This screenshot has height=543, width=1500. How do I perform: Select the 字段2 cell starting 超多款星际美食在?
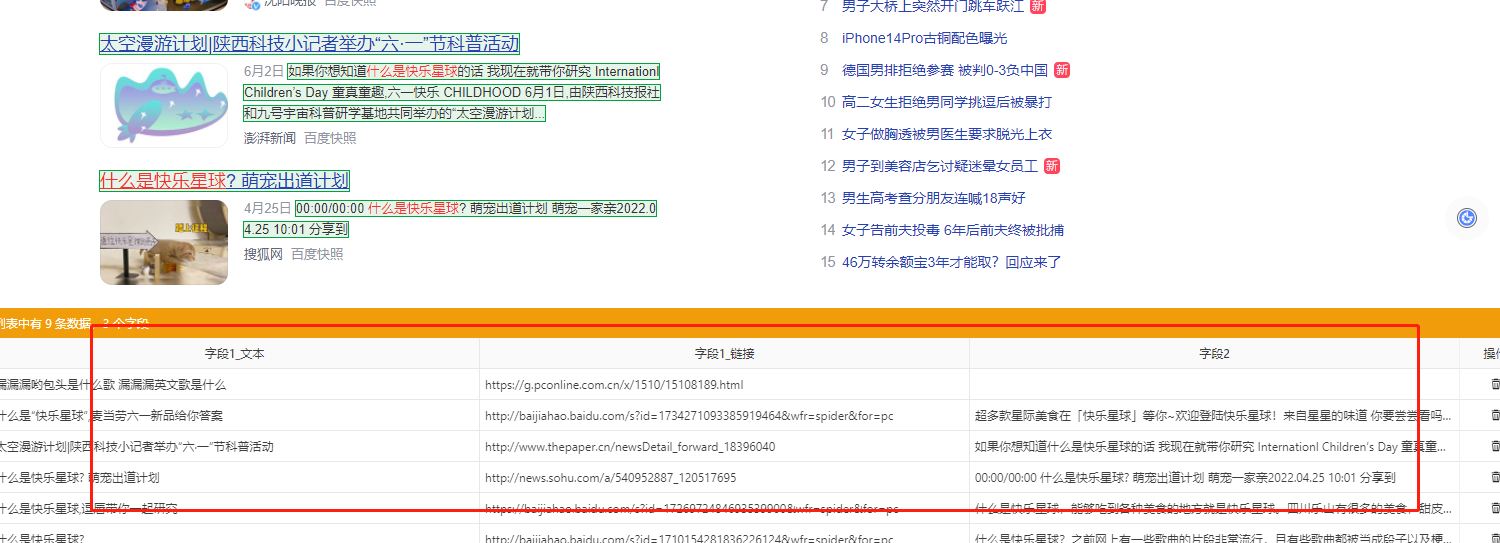pyautogui.click(x=1214, y=415)
